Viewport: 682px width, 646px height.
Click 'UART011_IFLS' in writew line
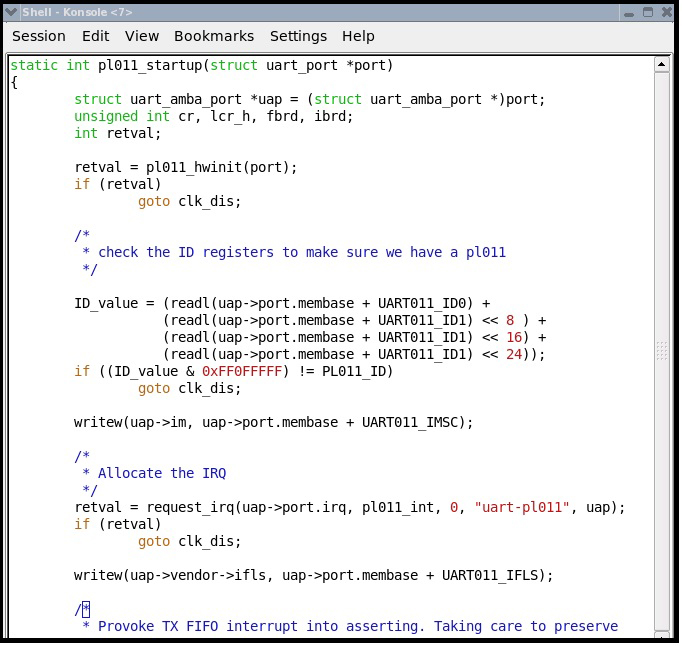[490, 575]
